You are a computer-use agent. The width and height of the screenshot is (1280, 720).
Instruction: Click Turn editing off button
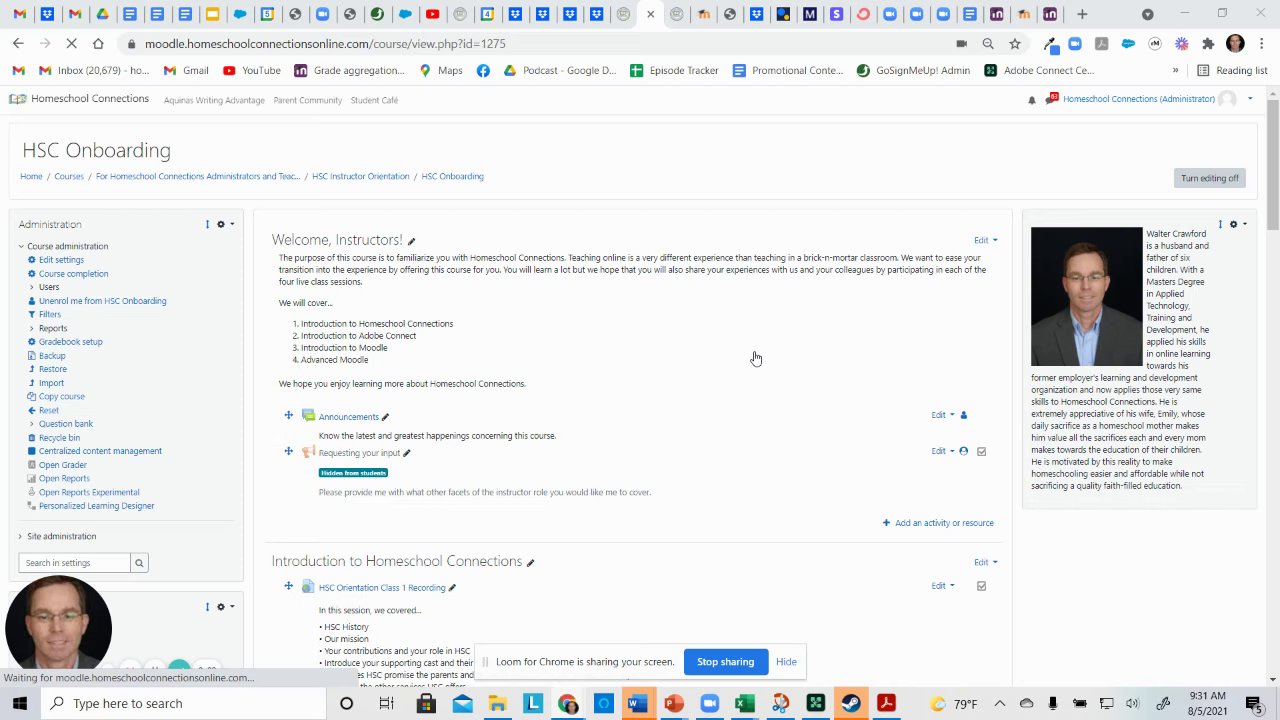(x=1209, y=178)
